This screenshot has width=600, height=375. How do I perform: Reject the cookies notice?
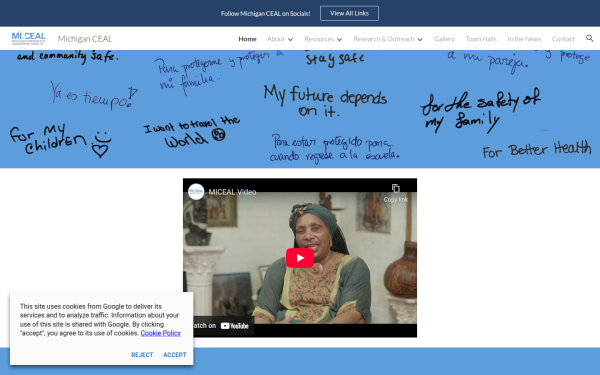point(142,355)
